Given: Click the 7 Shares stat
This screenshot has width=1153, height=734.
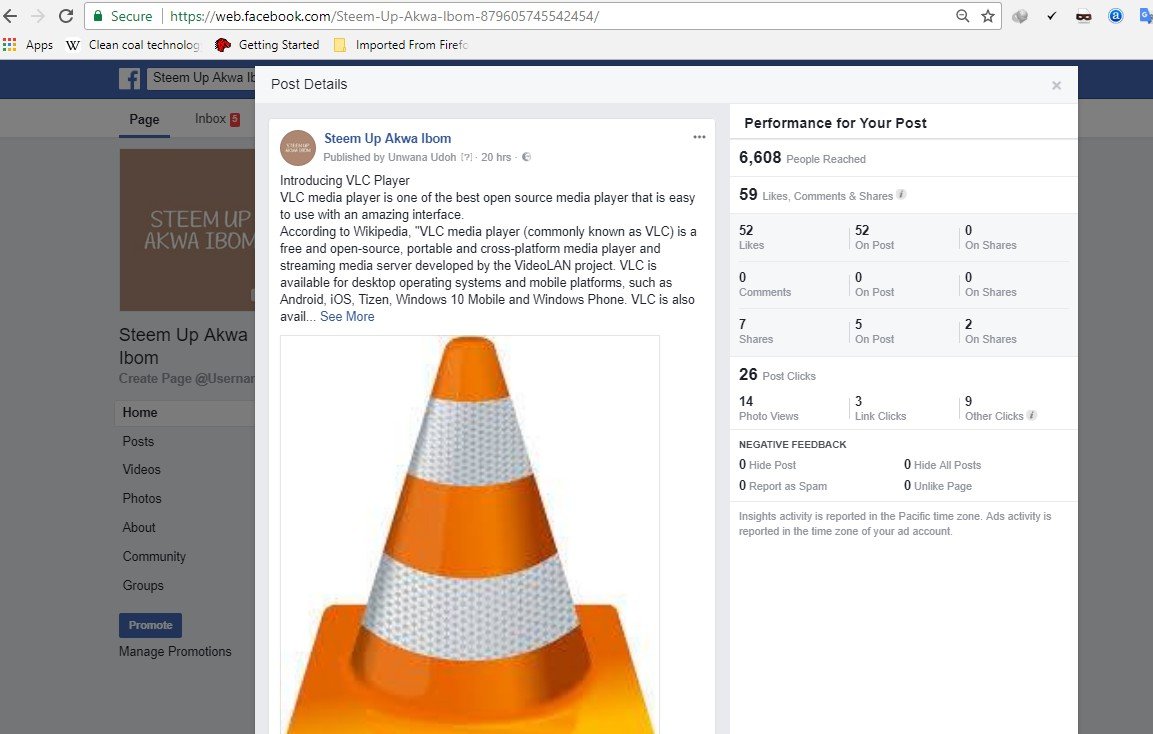Looking at the screenshot, I should click(756, 331).
